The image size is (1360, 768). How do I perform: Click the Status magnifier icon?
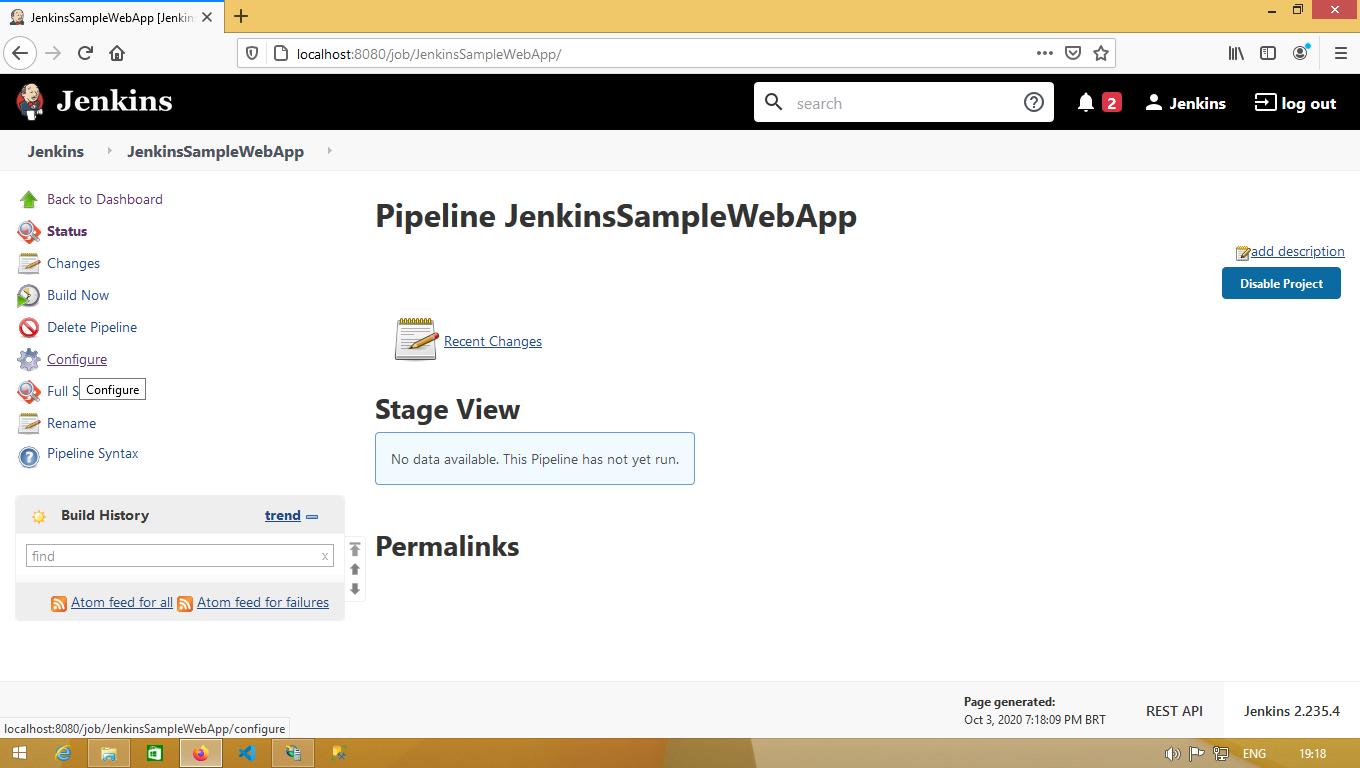coord(29,232)
